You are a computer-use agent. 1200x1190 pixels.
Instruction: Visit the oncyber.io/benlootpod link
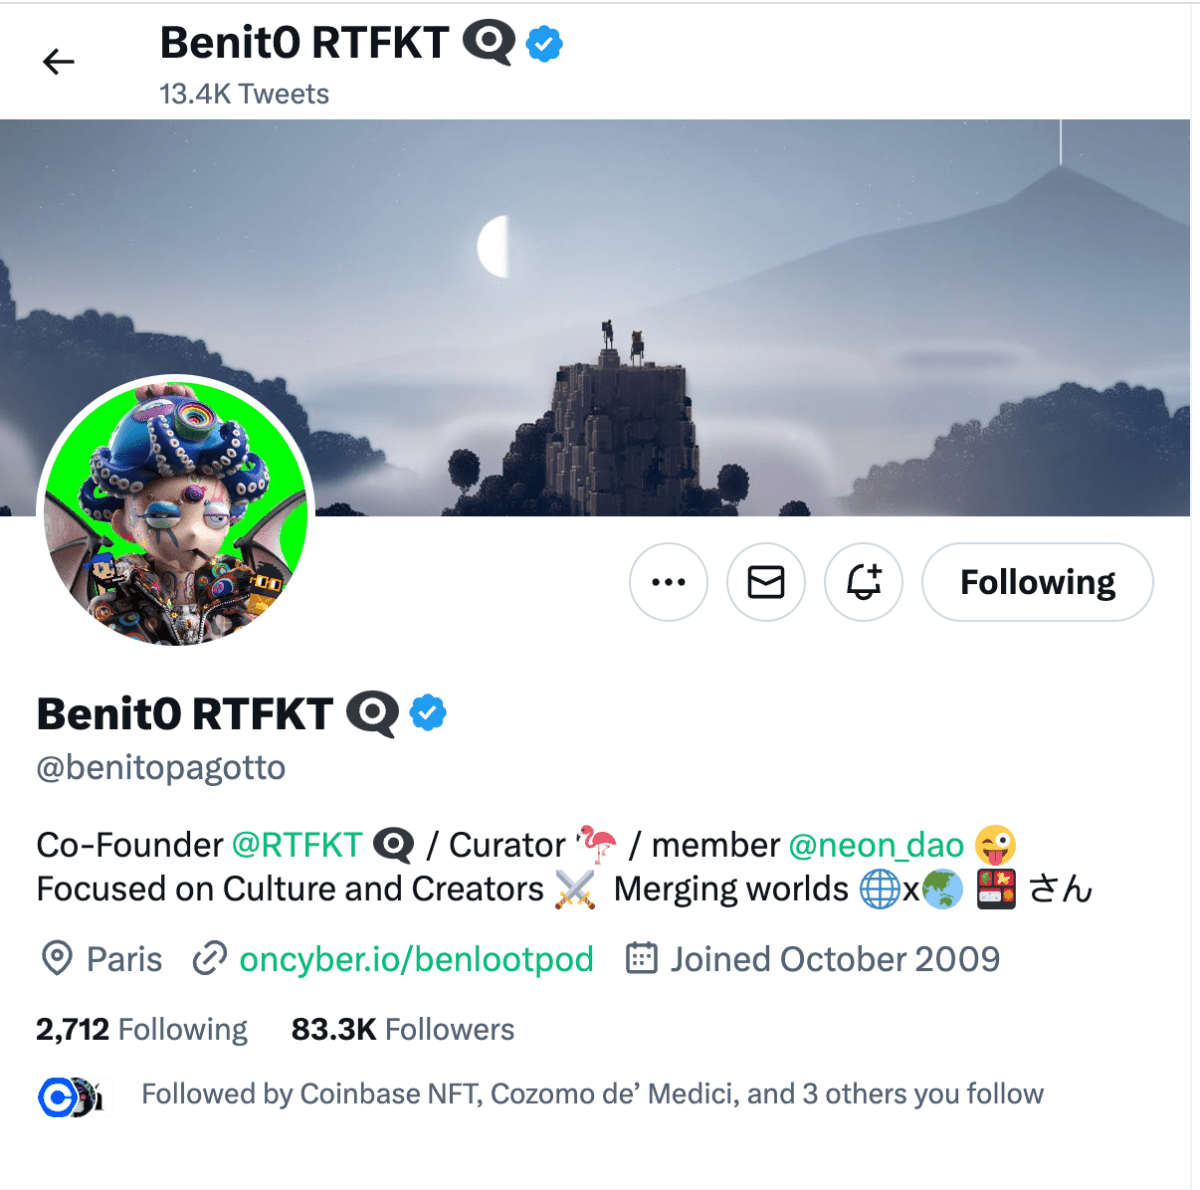(x=416, y=959)
